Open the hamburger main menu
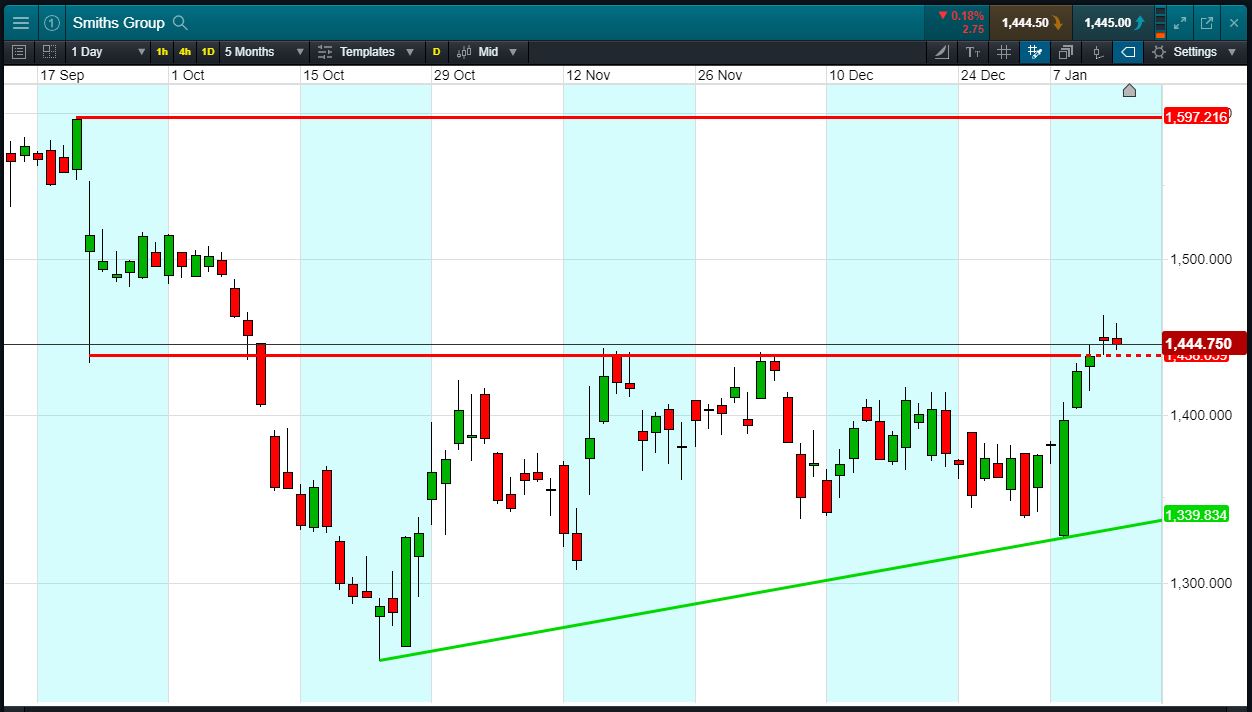The width and height of the screenshot is (1252, 712). [x=21, y=22]
